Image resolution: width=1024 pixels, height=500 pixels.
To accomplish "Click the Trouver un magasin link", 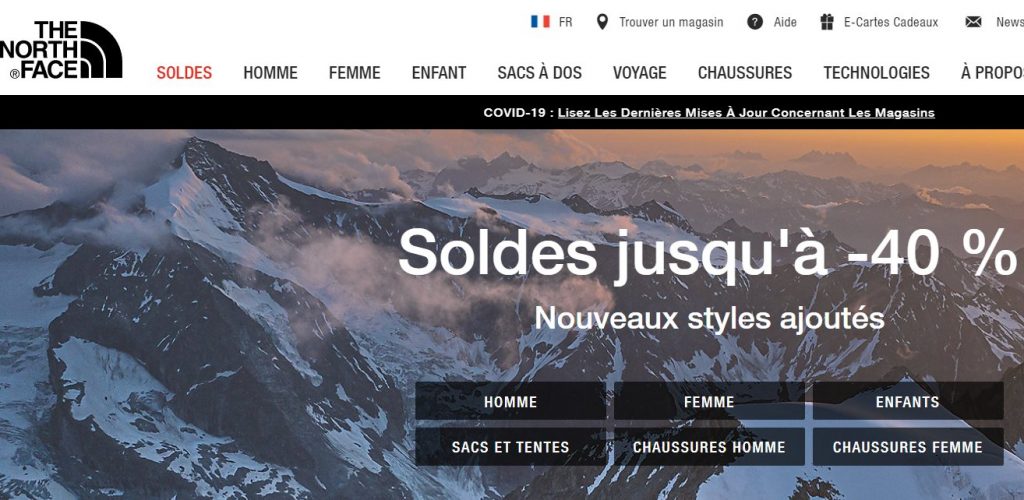I will (x=671, y=22).
